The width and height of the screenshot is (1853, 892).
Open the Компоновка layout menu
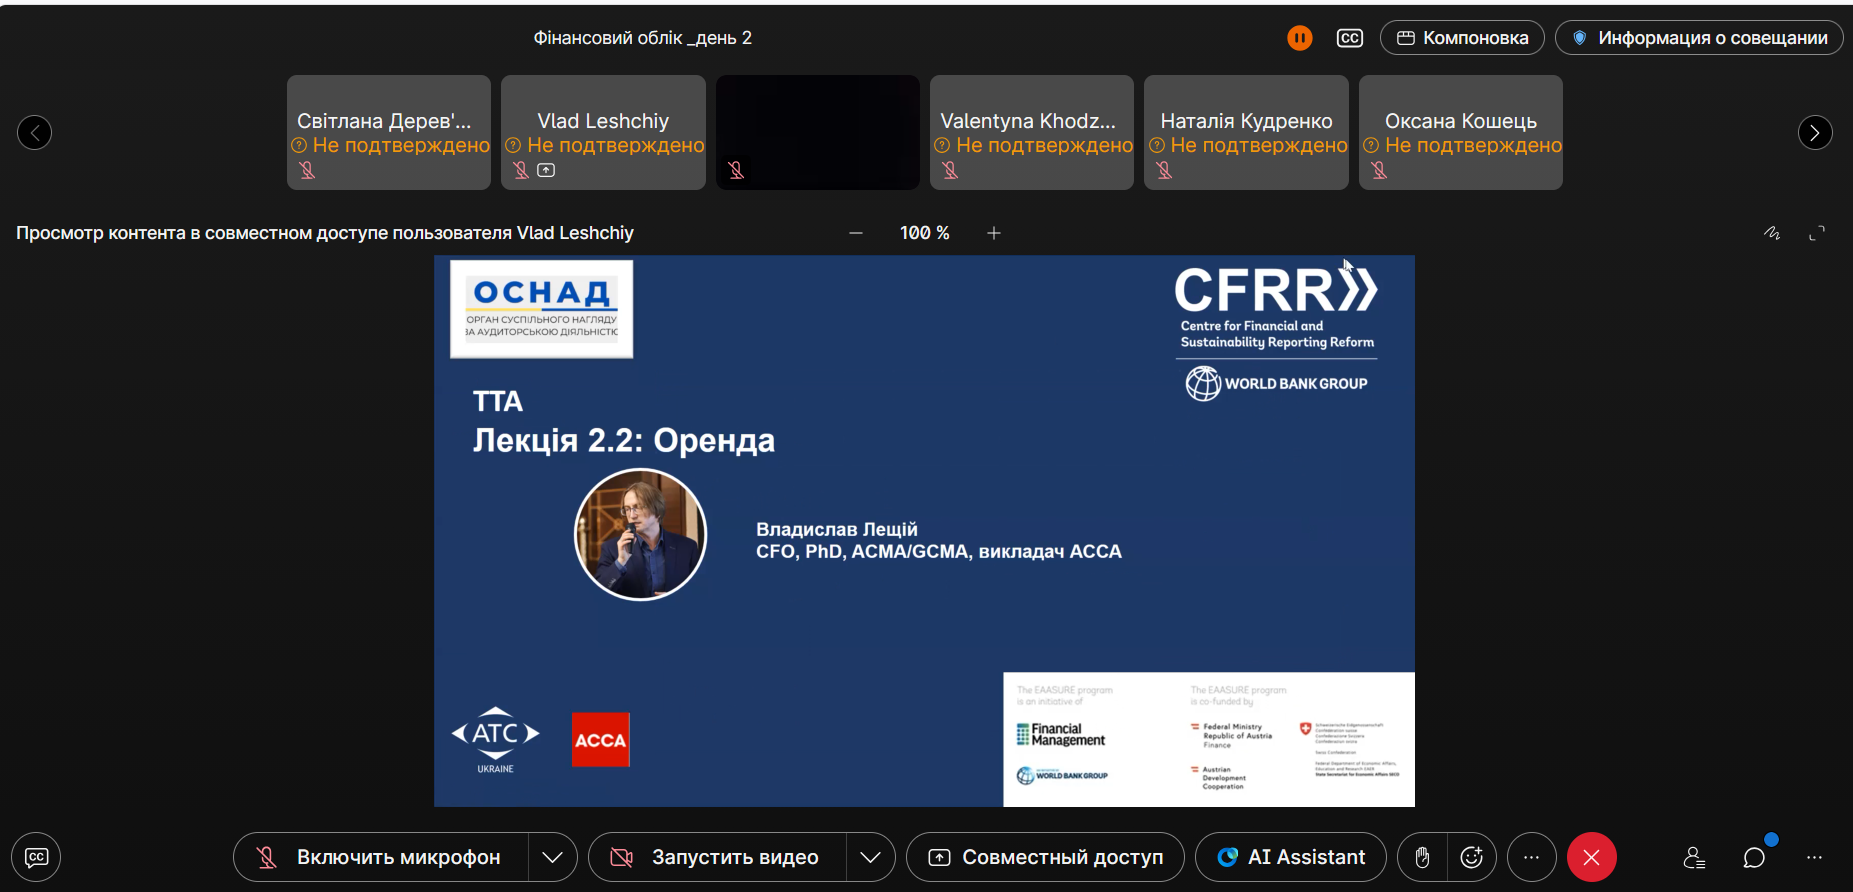tap(1462, 38)
